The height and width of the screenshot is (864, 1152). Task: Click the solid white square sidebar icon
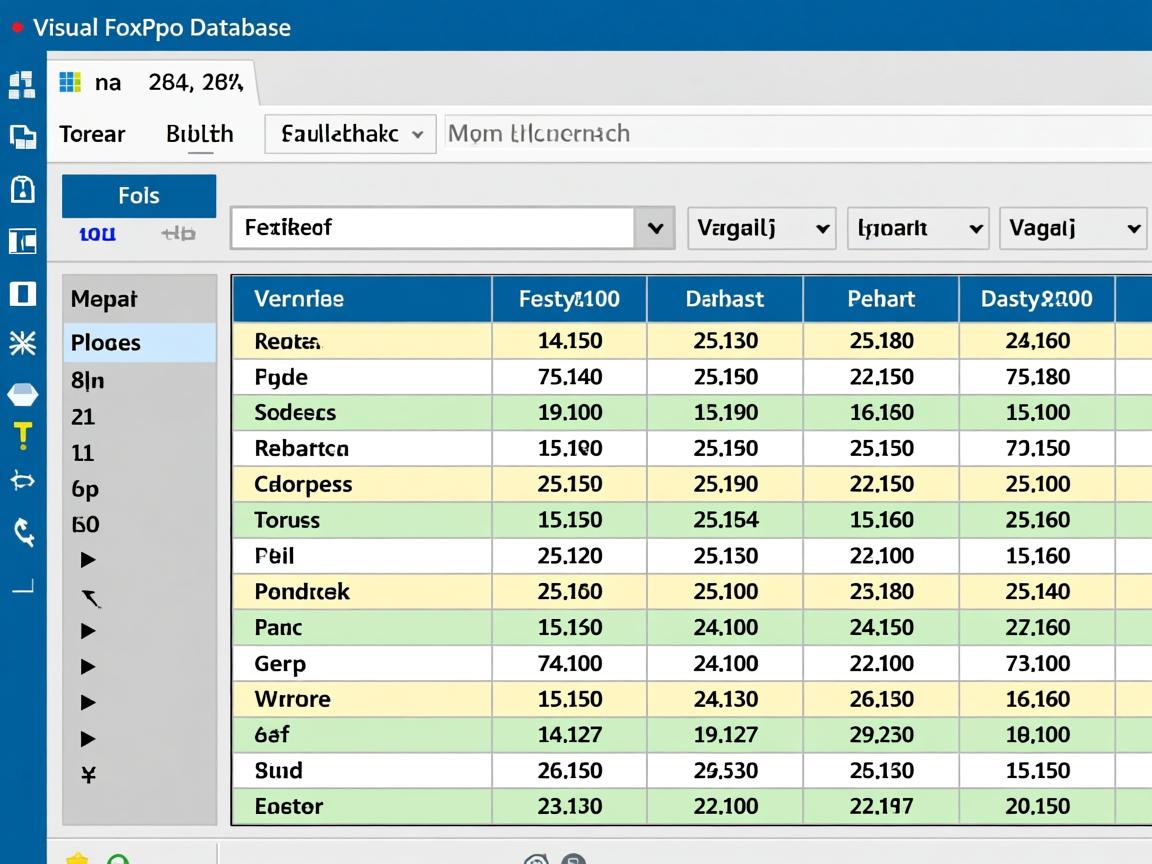pos(22,293)
